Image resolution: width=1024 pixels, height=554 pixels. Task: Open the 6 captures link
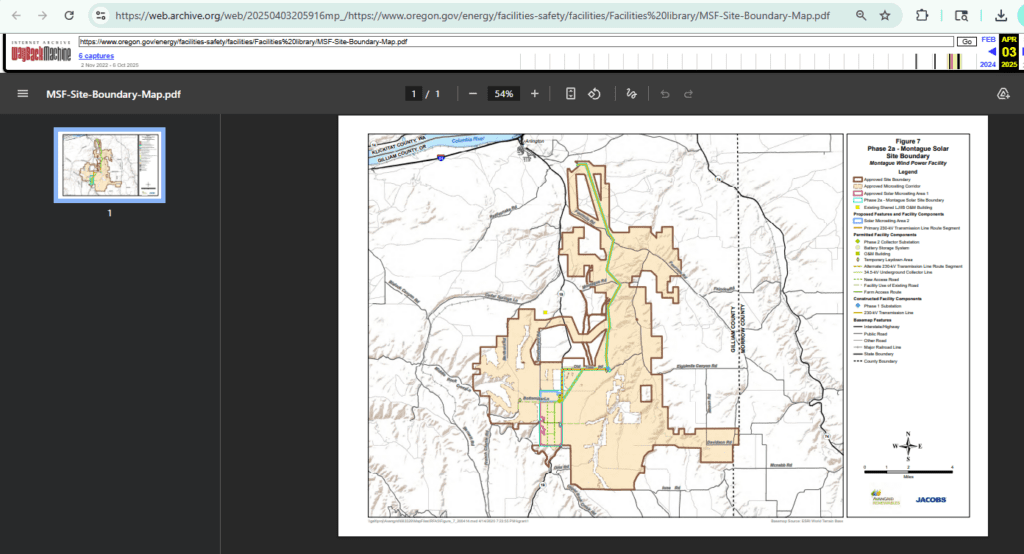pyautogui.click(x=96, y=56)
